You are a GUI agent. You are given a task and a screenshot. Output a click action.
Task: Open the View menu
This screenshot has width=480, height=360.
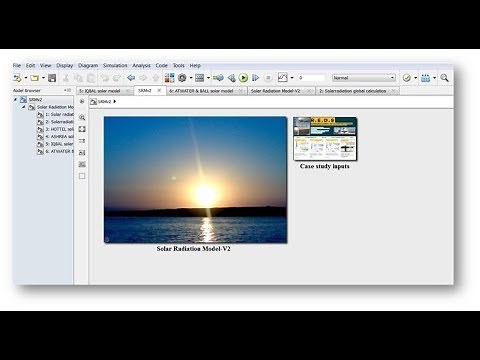45,65
